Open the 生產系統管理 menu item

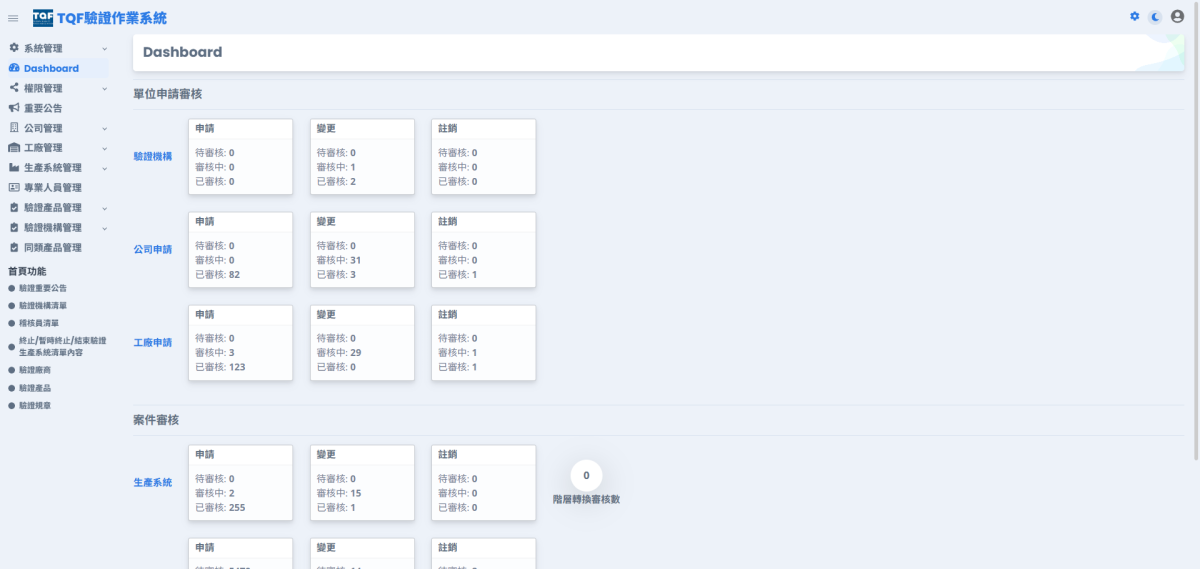tap(52, 168)
